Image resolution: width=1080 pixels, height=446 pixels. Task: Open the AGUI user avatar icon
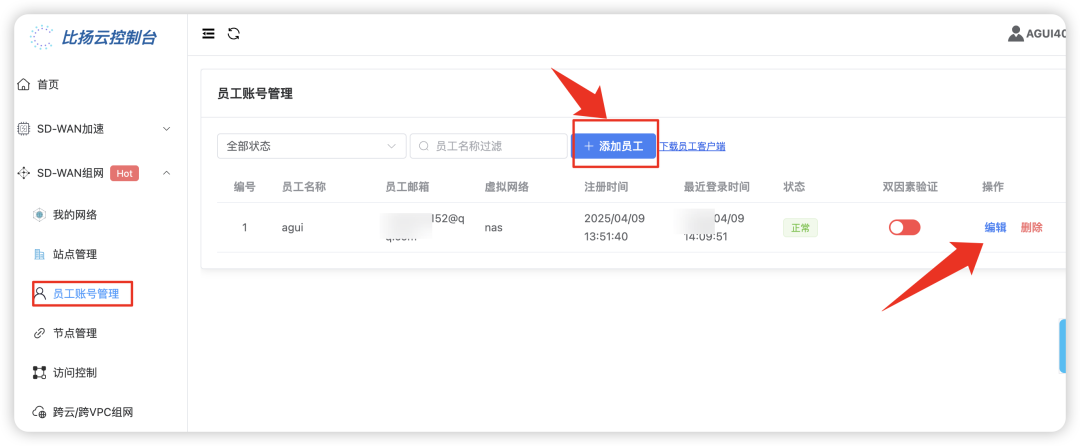pyautogui.click(x=1015, y=34)
